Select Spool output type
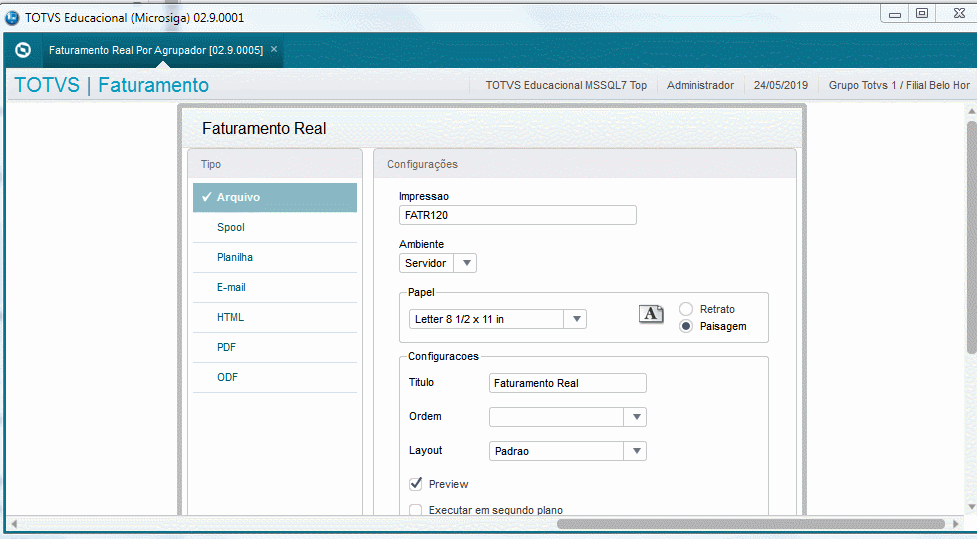The height and width of the screenshot is (539, 977). [275, 227]
